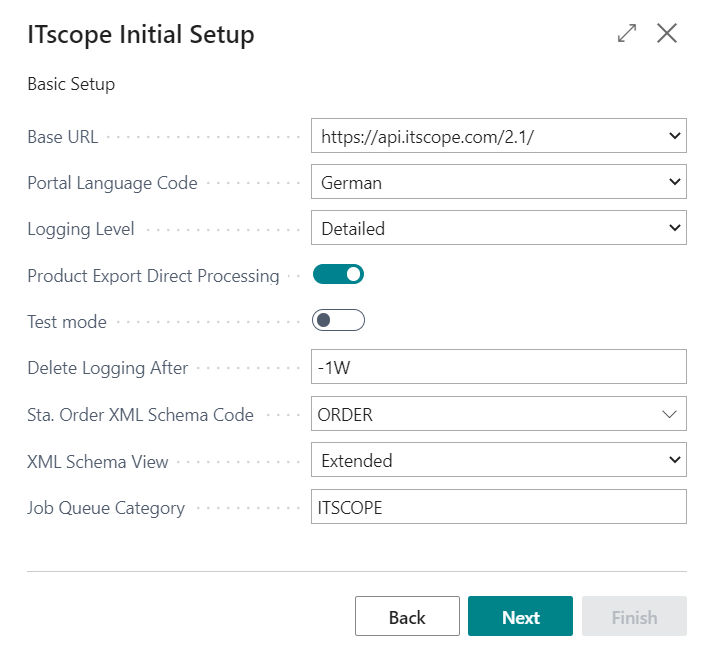The width and height of the screenshot is (710, 663).
Task: Open the Base URL dropdown
Action: coord(498,137)
